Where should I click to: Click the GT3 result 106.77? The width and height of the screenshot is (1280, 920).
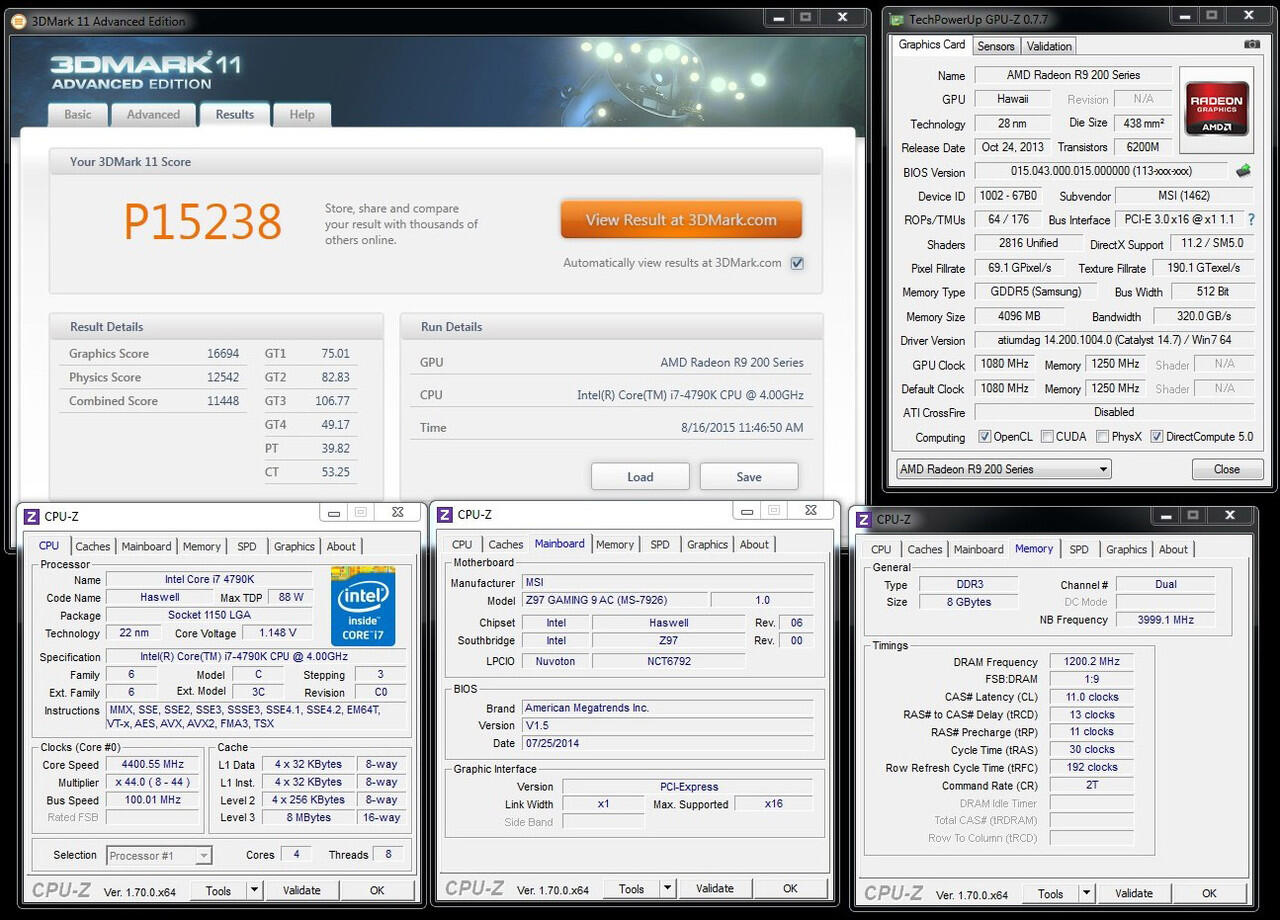[332, 401]
